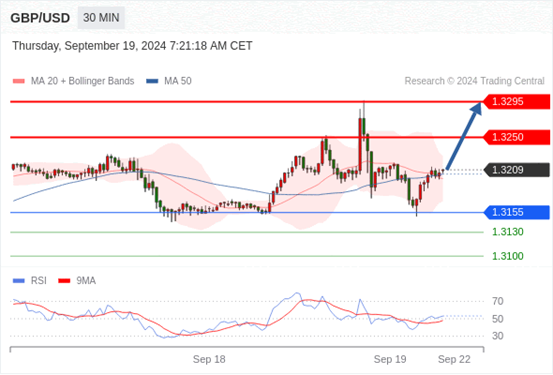Click the RSI 30 axis label
This screenshot has height=375, width=553.
pyautogui.click(x=498, y=336)
